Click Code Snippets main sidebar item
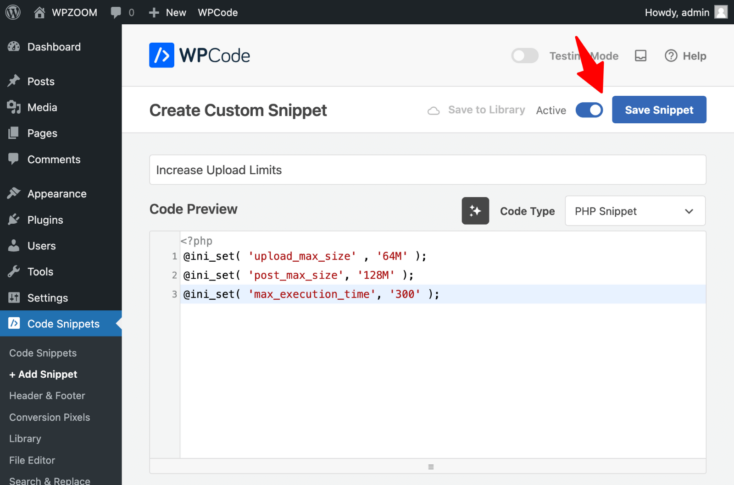This screenshot has height=485, width=734. coord(61,323)
